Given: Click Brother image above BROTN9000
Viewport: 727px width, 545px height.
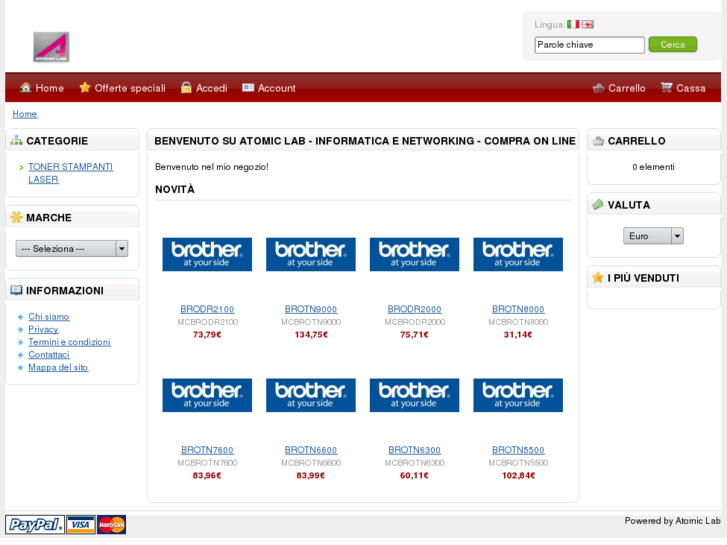Looking at the screenshot, I should click(311, 254).
